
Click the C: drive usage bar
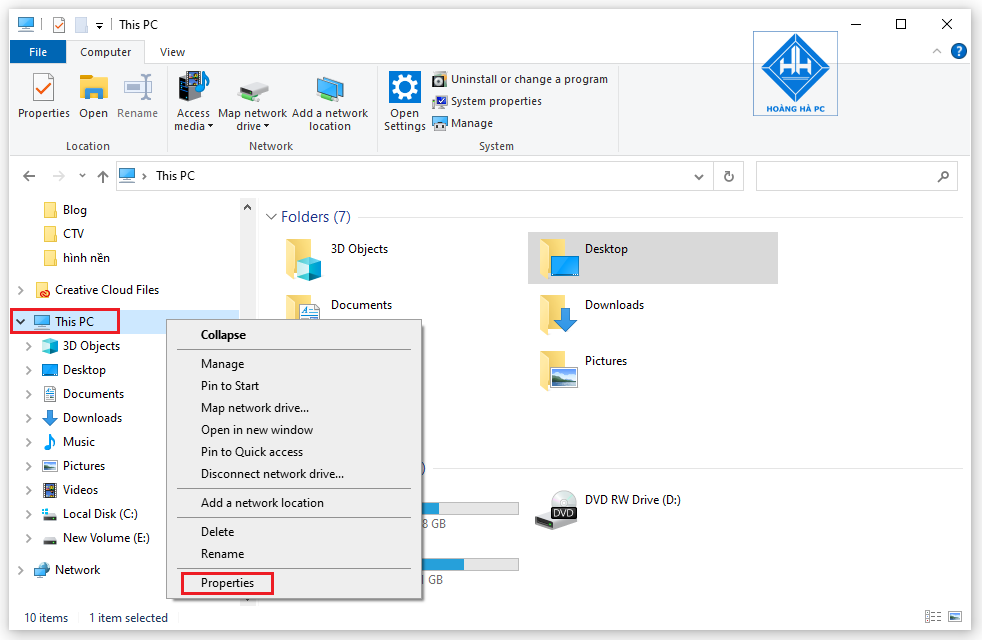click(x=470, y=508)
